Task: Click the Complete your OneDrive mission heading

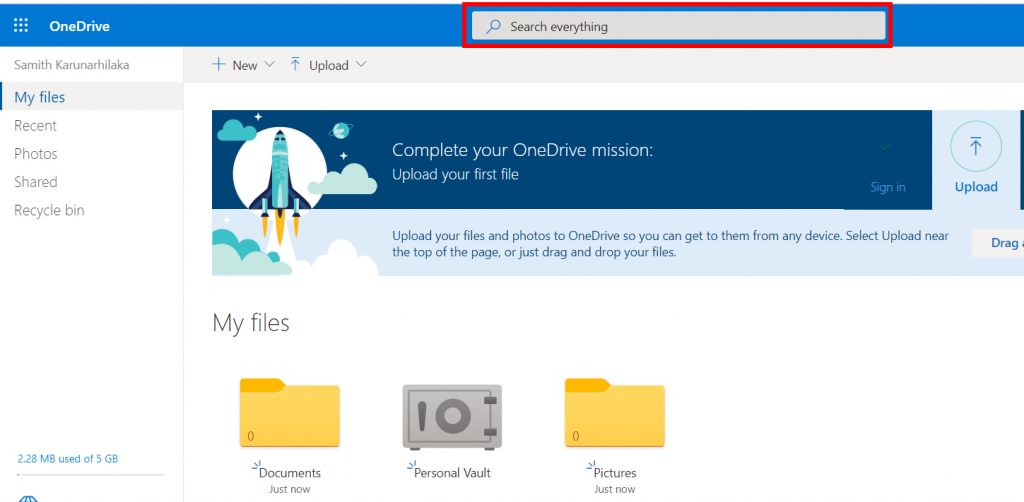Action: coord(522,151)
